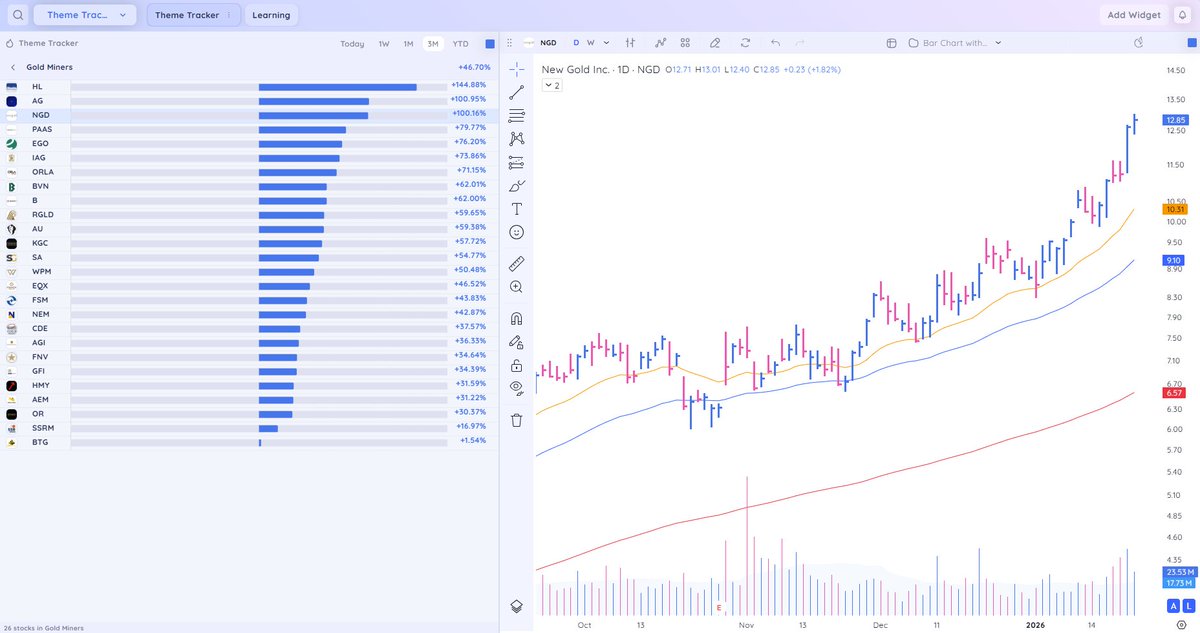
Task: Select the 1W period
Action: 384,44
